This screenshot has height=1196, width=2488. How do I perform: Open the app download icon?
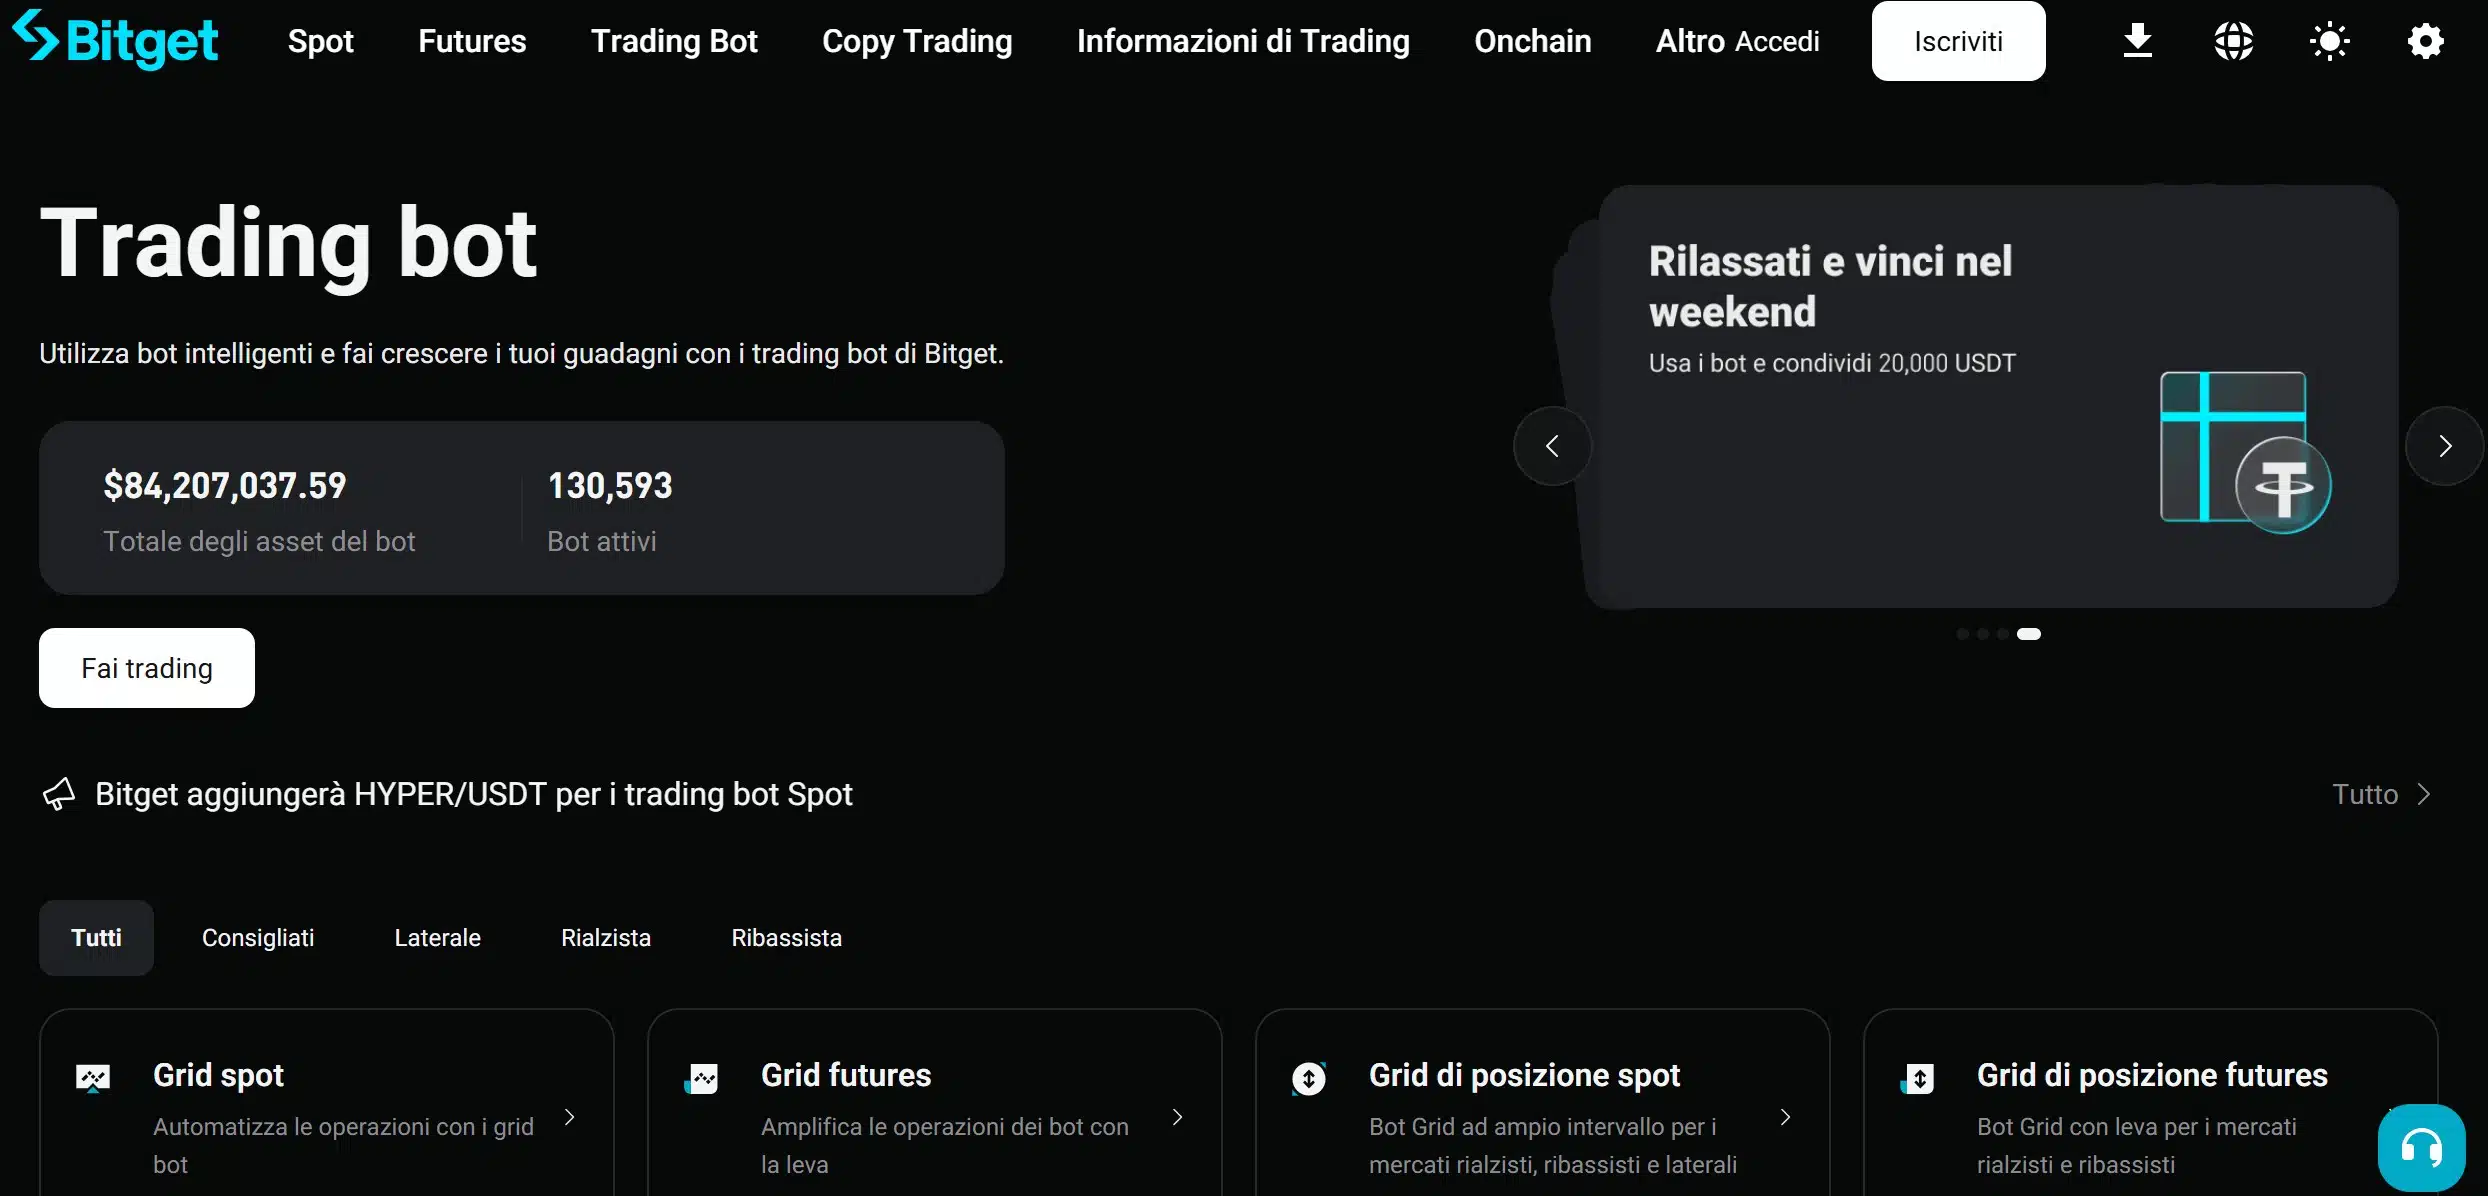pyautogui.click(x=2138, y=41)
